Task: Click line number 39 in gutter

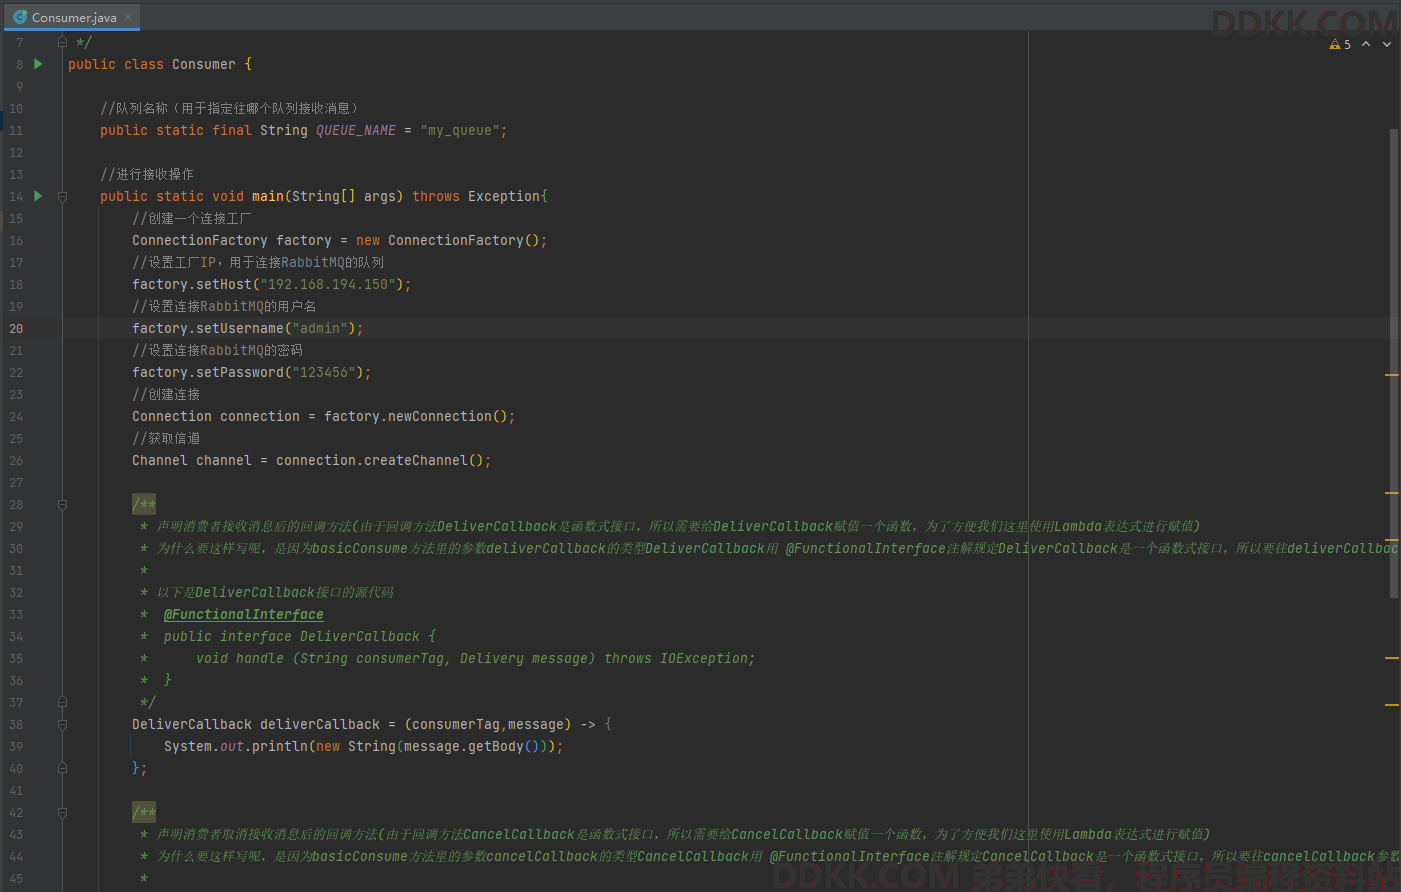Action: [16, 746]
